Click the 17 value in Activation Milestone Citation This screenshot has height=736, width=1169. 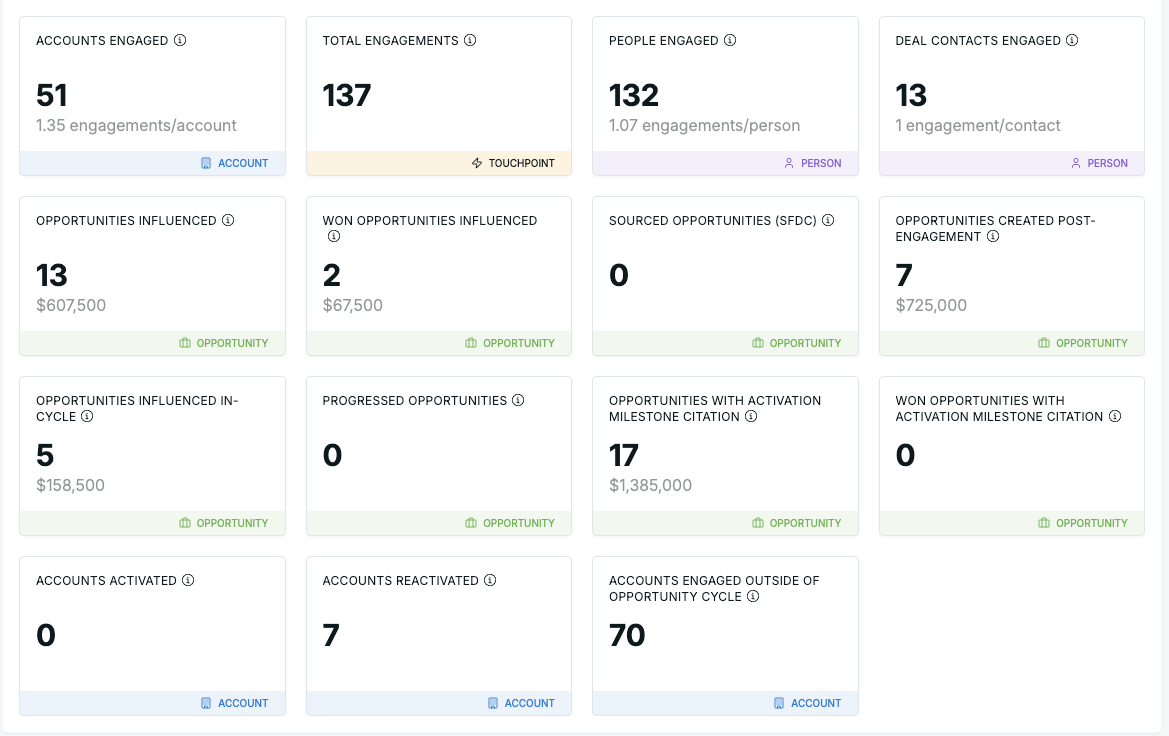624,455
